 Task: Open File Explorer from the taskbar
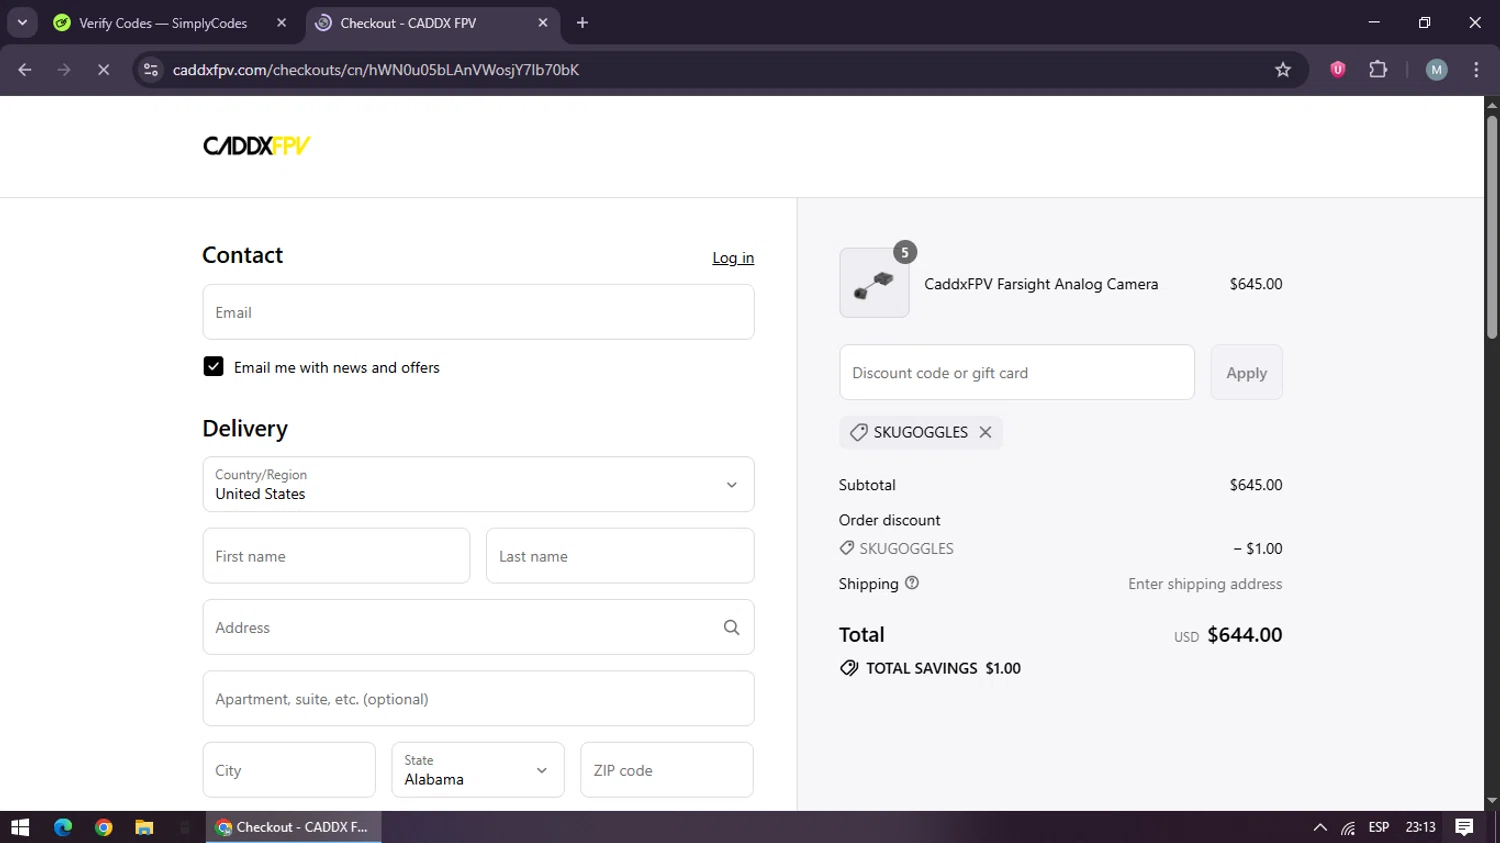(144, 827)
